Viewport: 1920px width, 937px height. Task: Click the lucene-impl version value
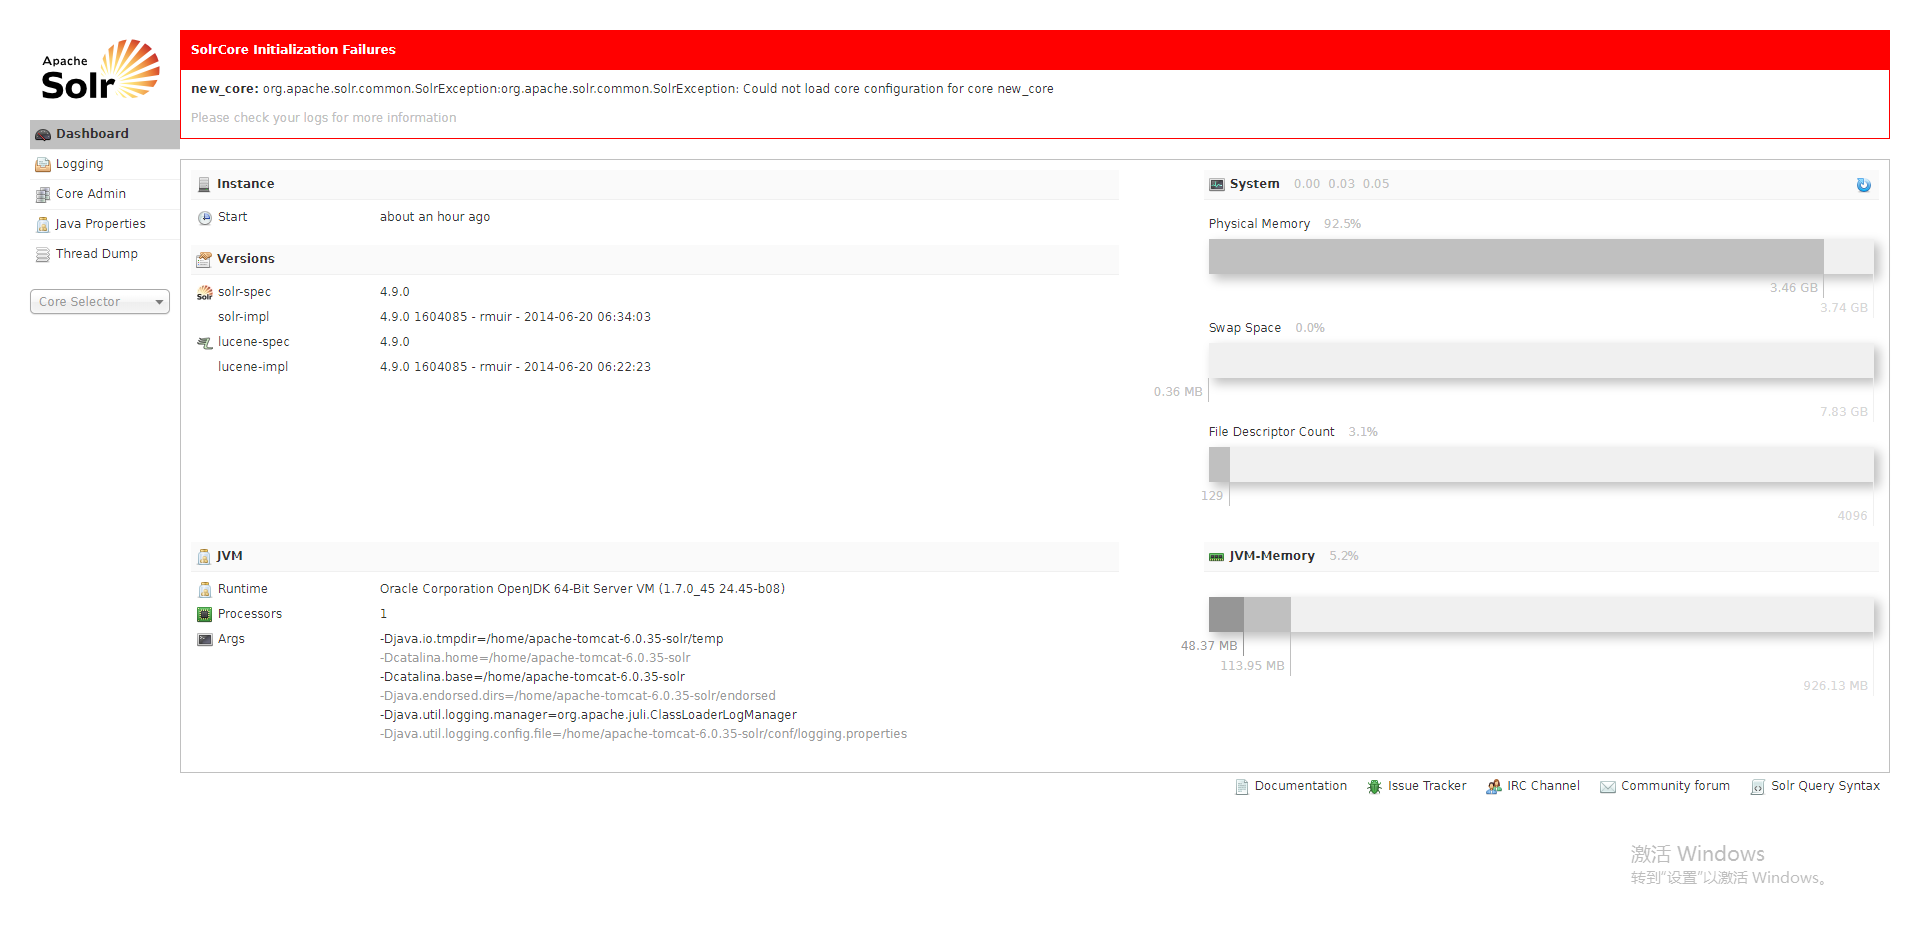(x=515, y=367)
